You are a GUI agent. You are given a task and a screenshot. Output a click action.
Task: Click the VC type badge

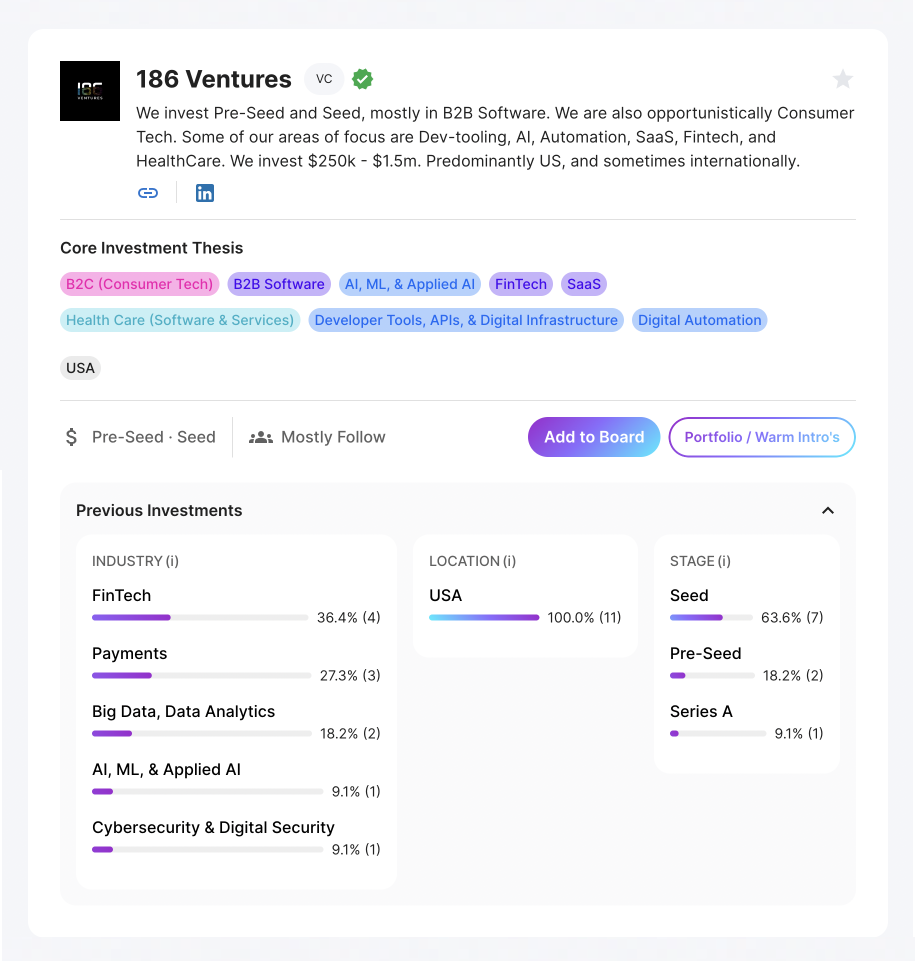tap(324, 79)
